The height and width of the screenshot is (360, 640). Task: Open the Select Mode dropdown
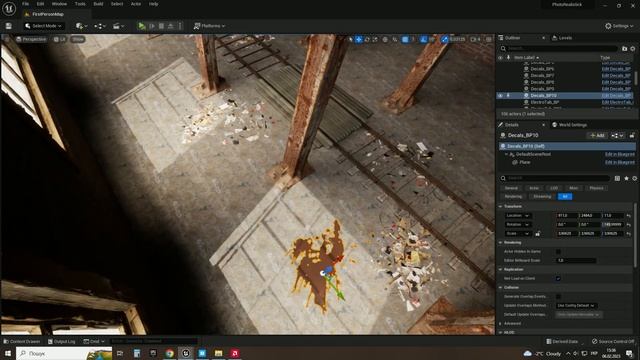click(43, 26)
